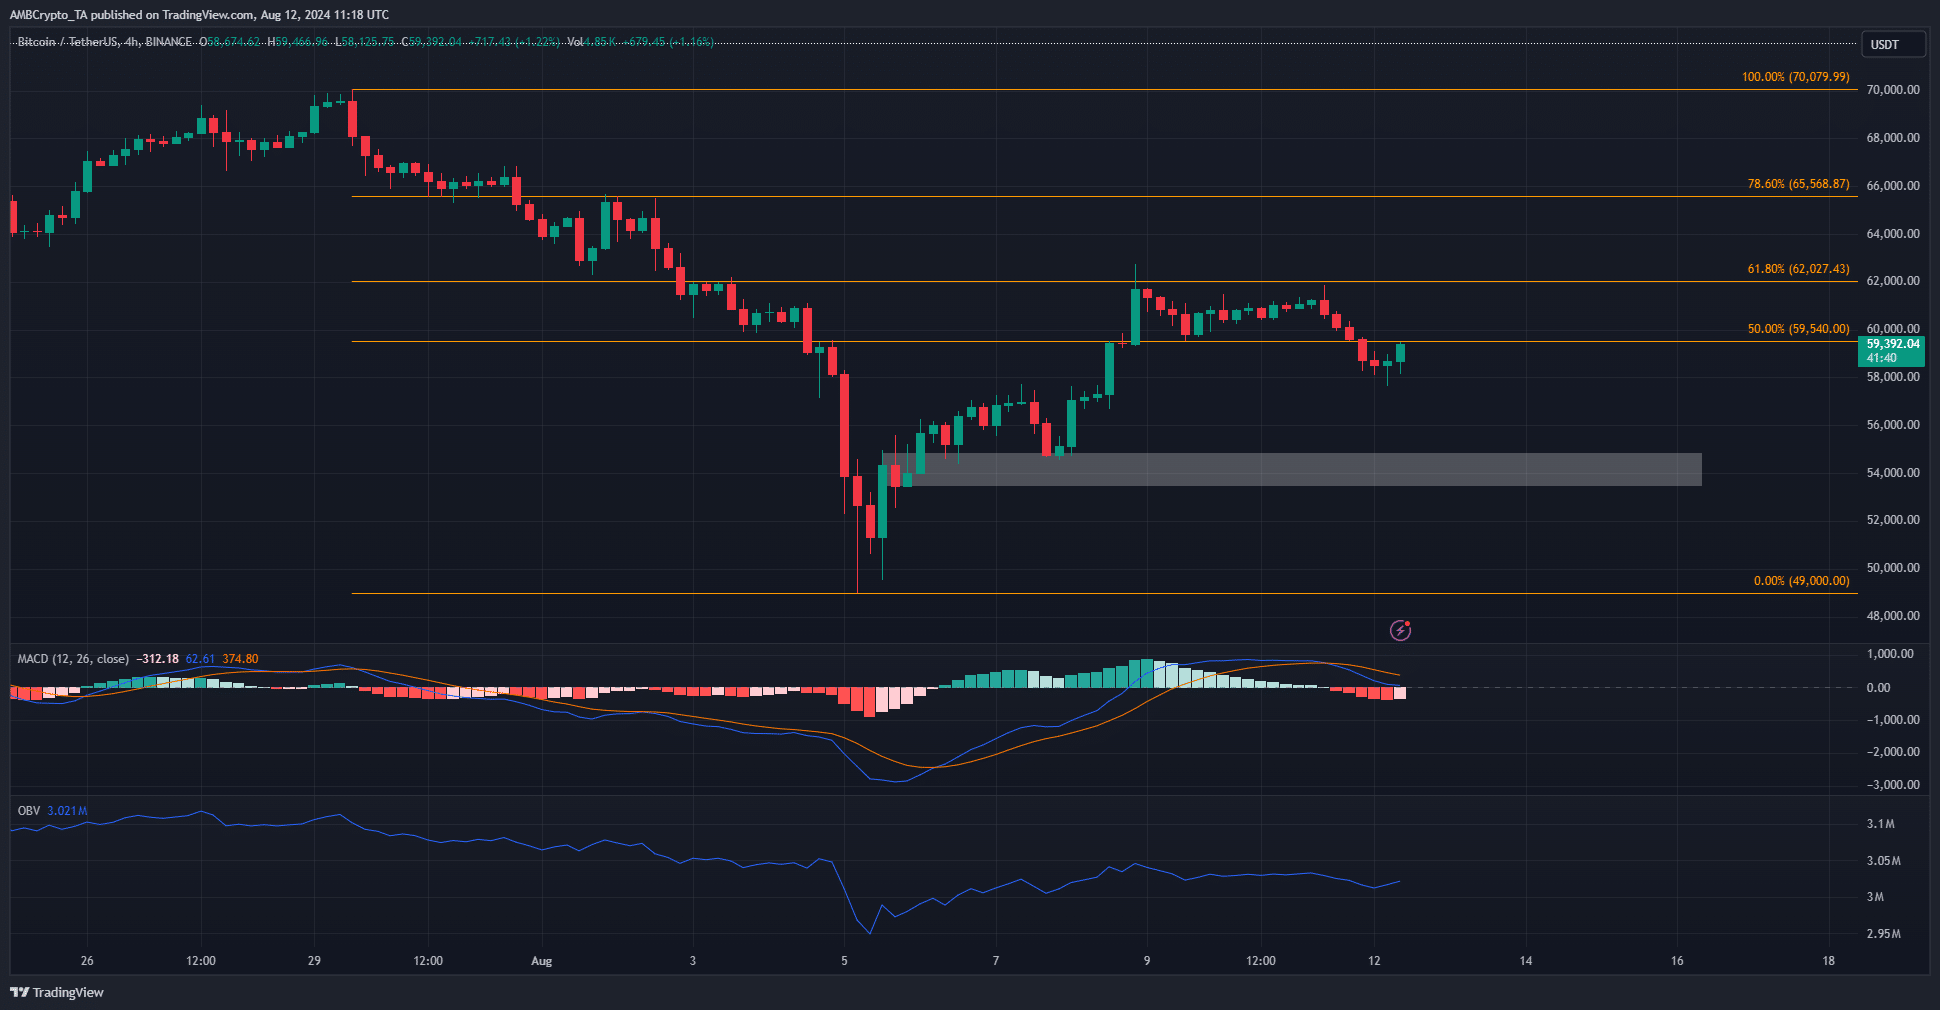Click the MACD blue line value 62.61
This screenshot has width=1940, height=1010.
pos(200,659)
